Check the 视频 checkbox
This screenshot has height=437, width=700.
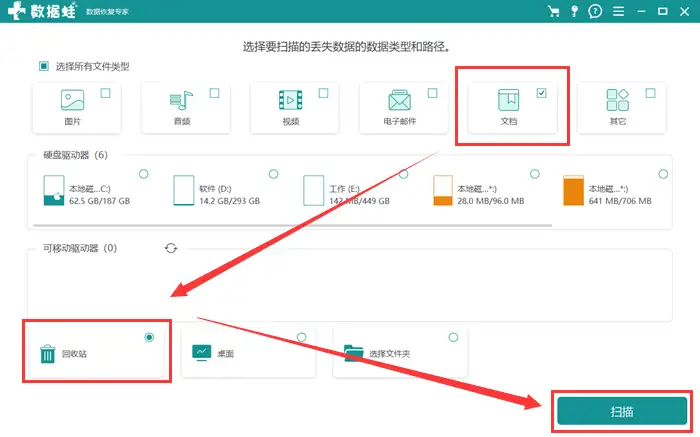pyautogui.click(x=324, y=93)
